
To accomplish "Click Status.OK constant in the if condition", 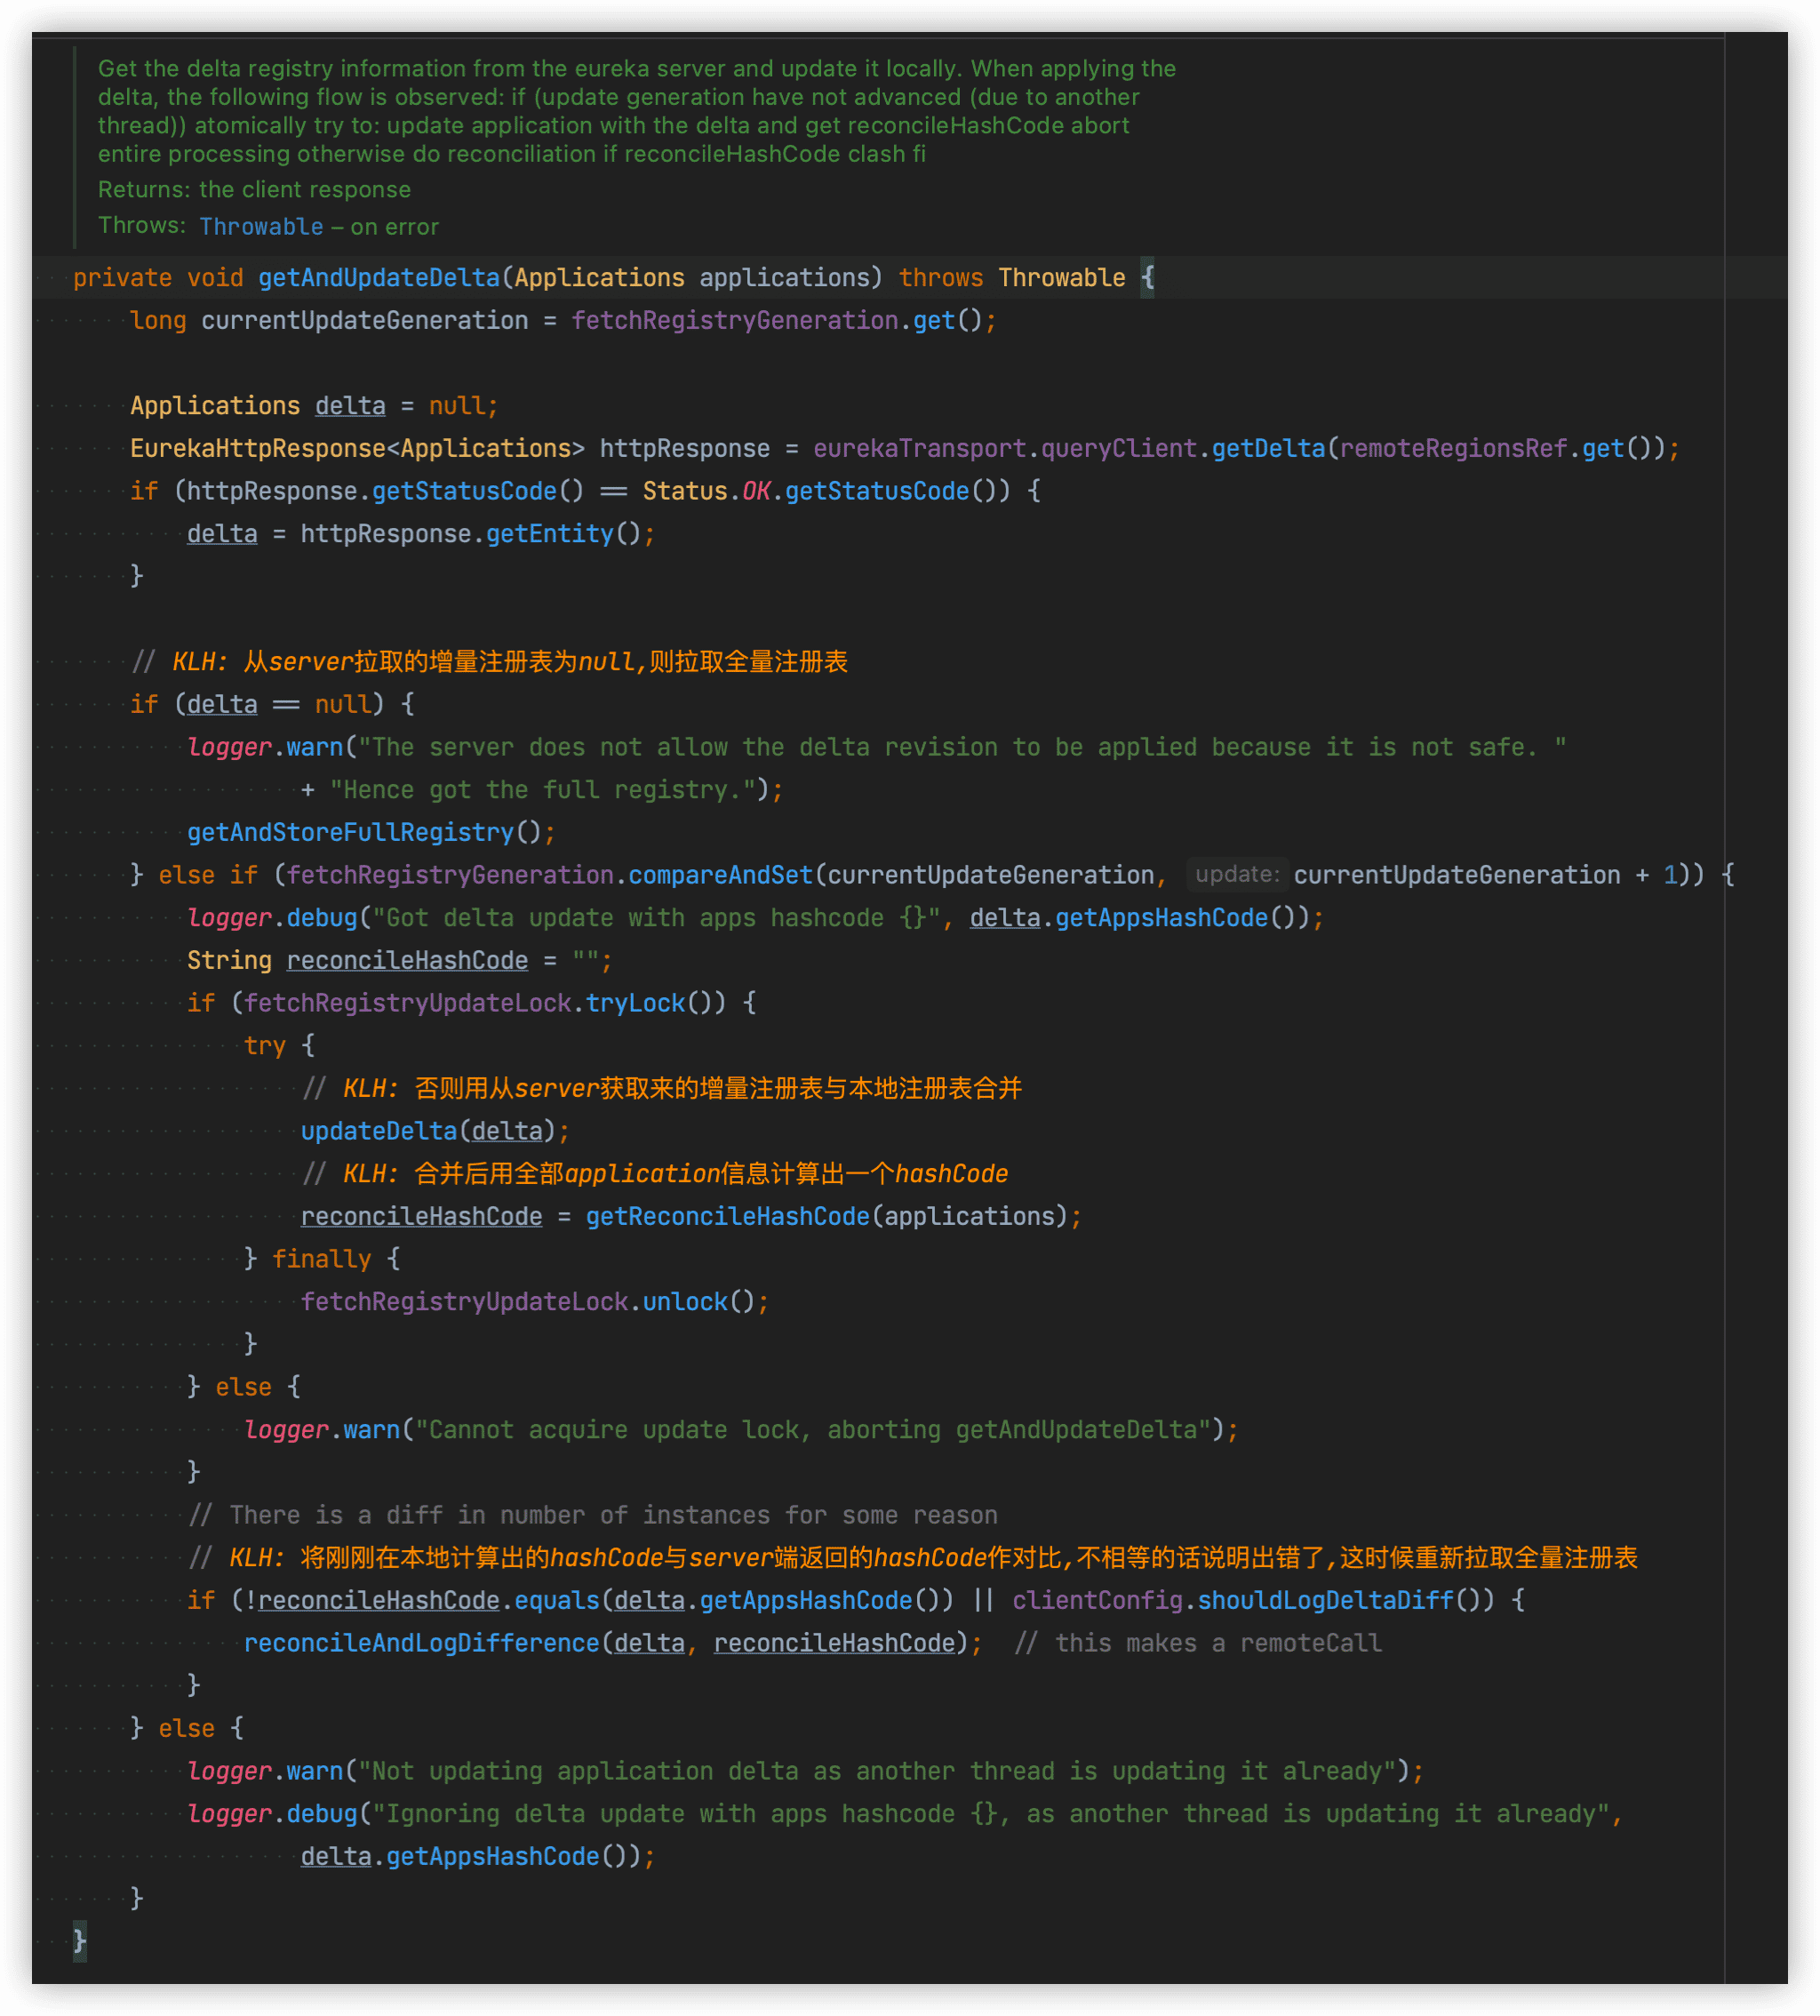I will [706, 491].
